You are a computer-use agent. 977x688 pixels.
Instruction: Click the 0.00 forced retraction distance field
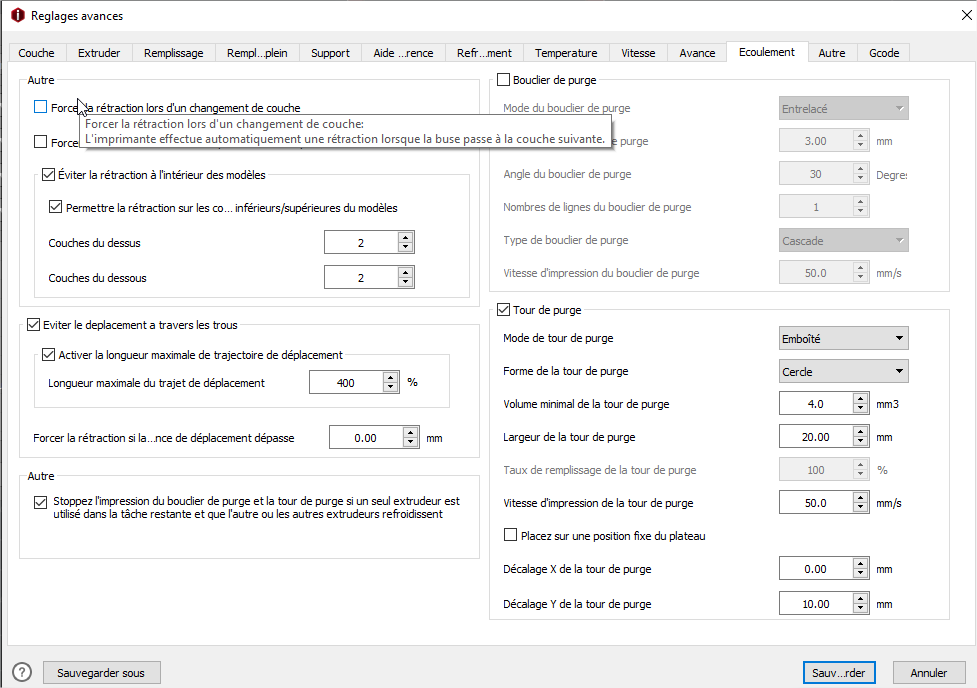click(x=366, y=437)
